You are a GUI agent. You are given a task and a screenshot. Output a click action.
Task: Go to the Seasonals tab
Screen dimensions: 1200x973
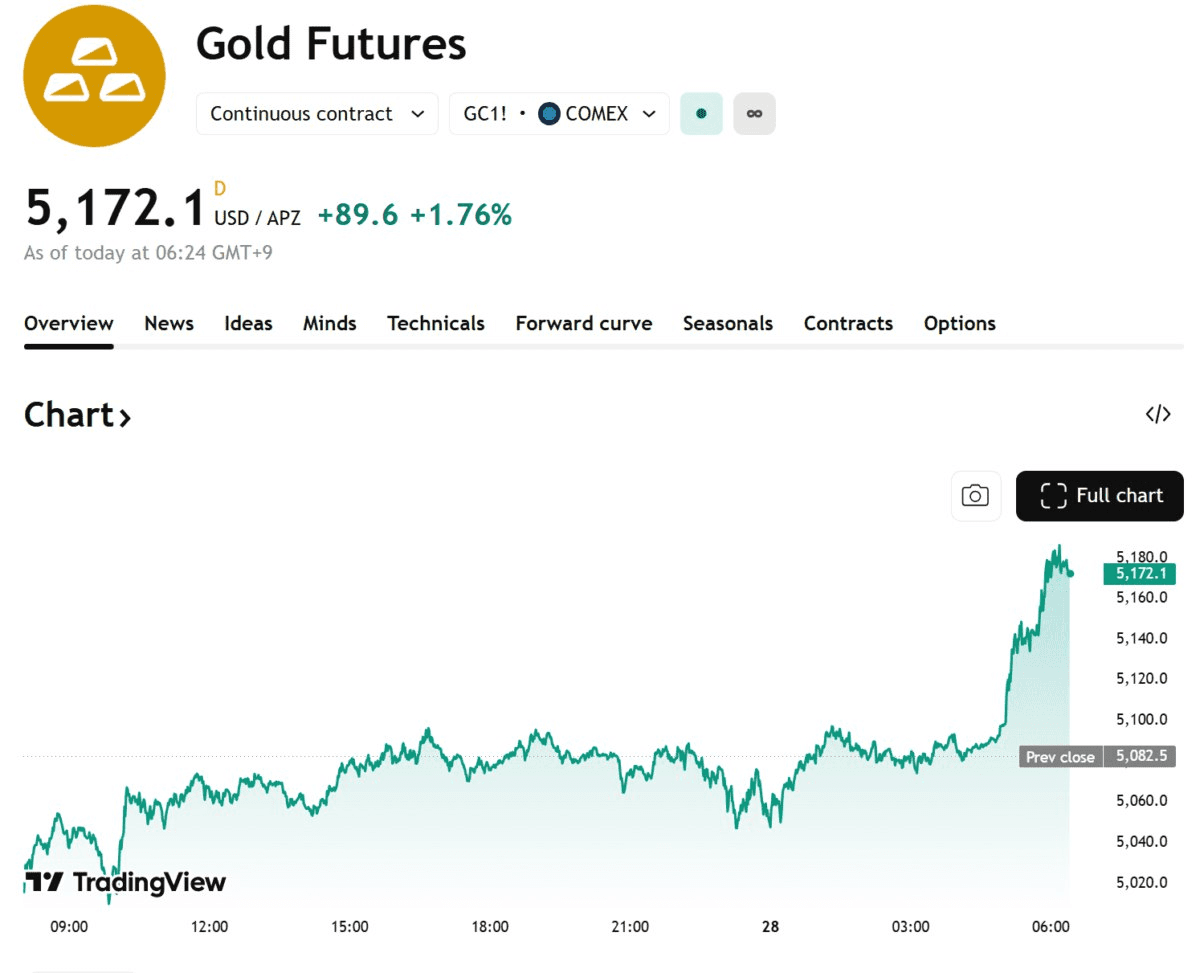coord(728,324)
